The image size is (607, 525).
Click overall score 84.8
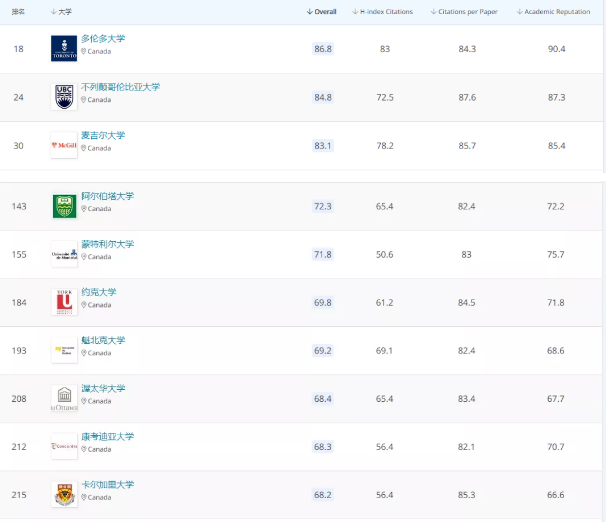click(x=323, y=97)
